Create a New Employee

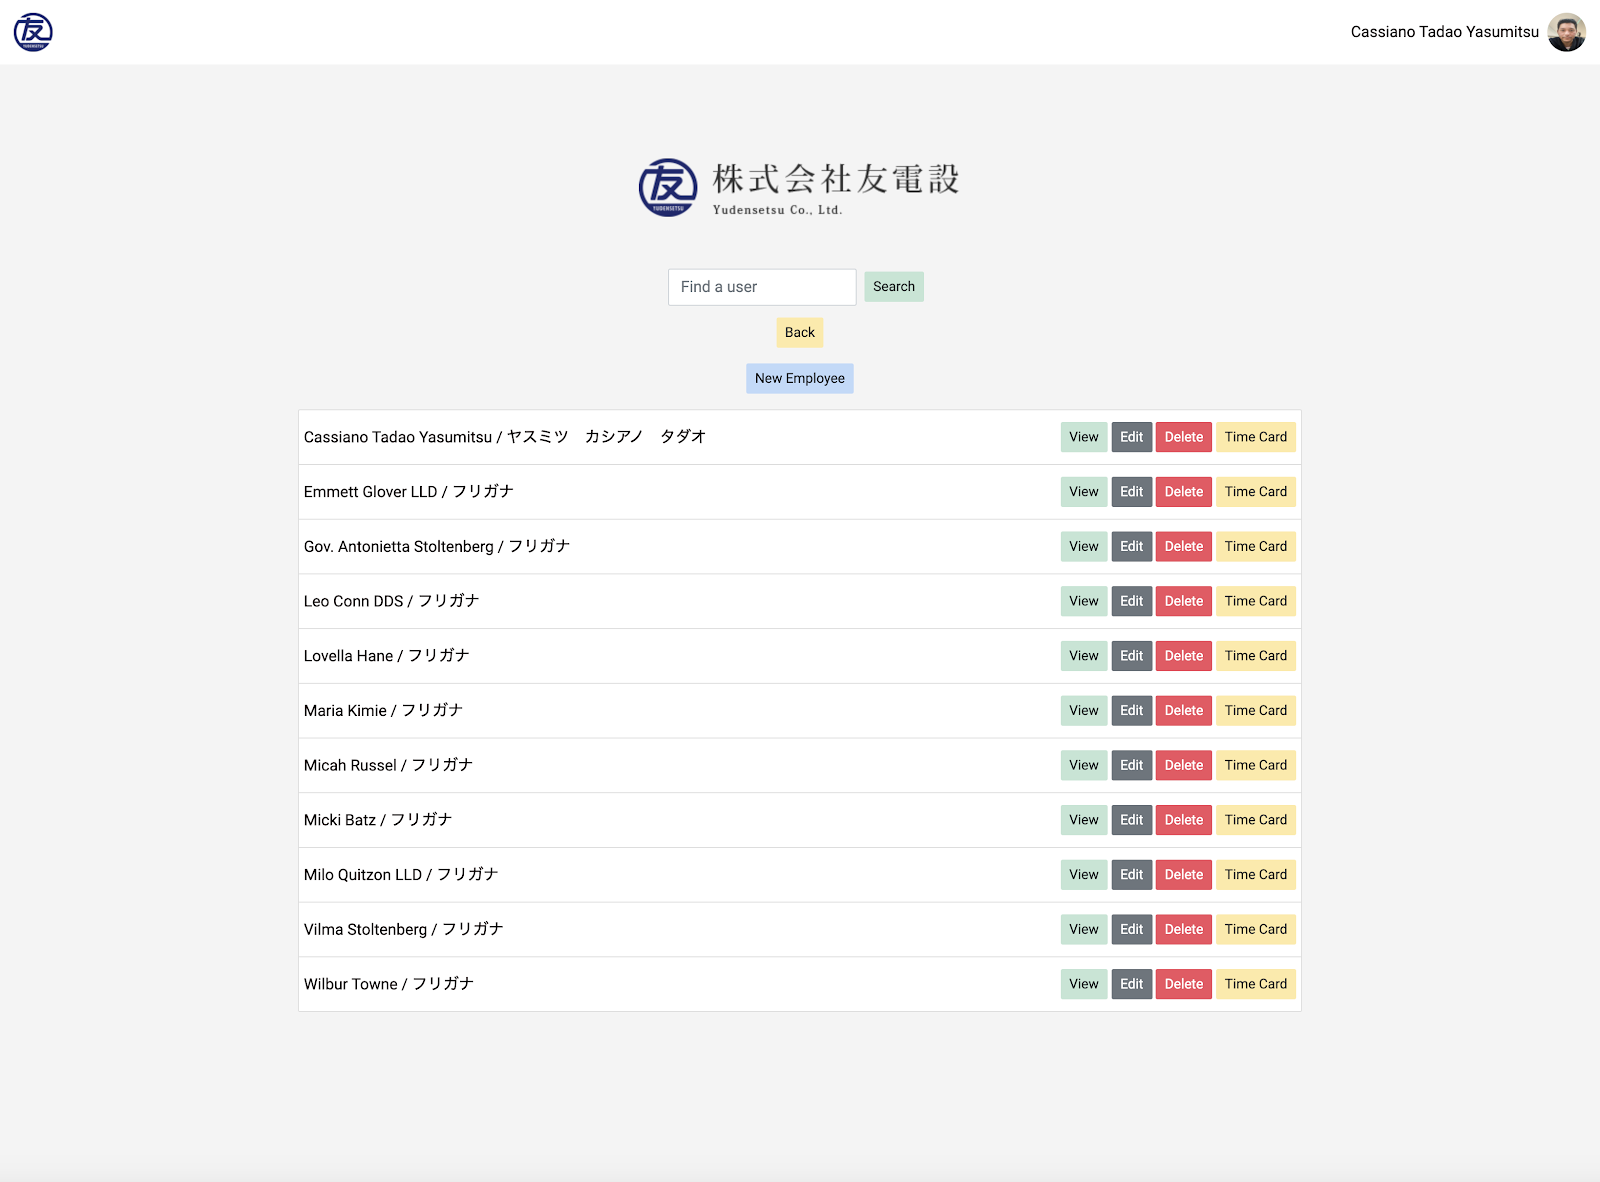(800, 379)
